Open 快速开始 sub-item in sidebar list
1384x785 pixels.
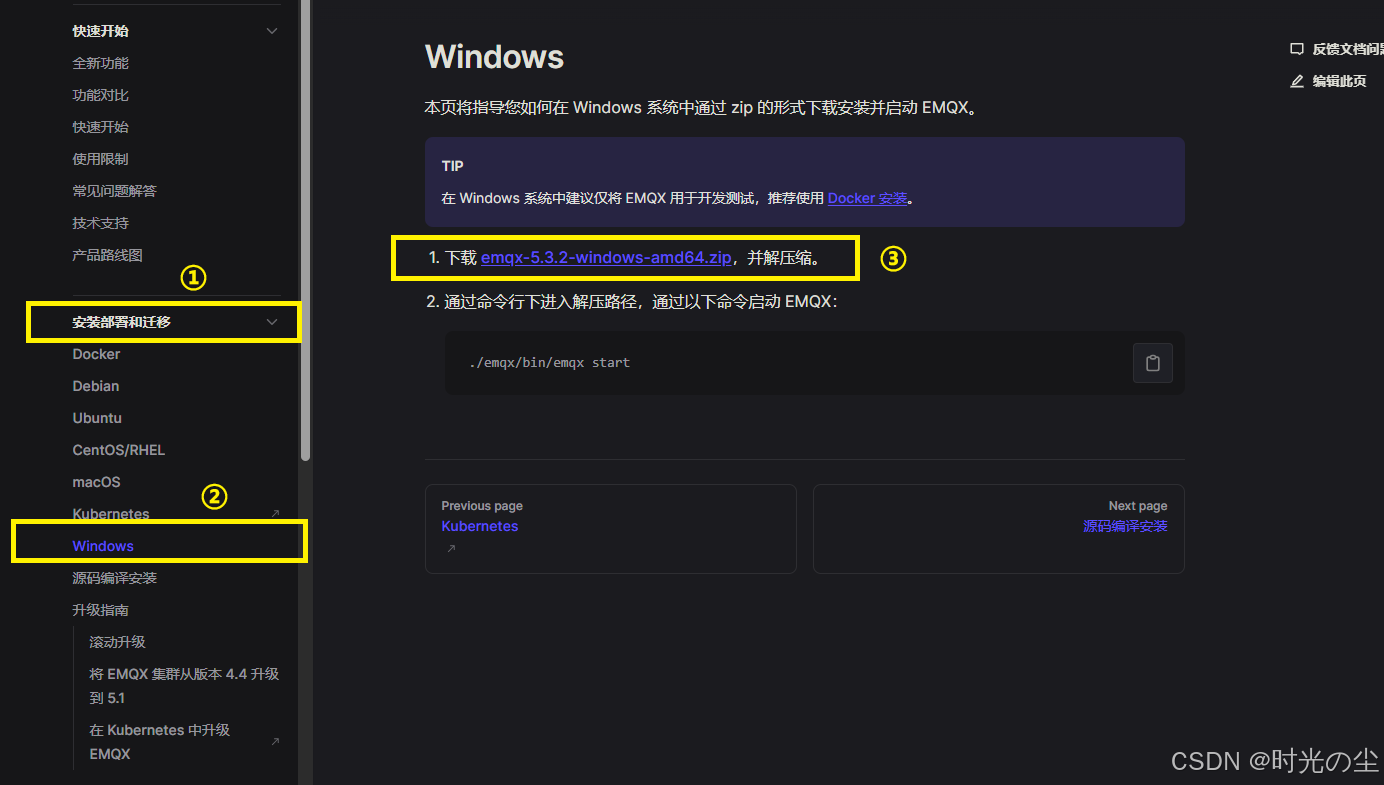pyautogui.click(x=100, y=127)
